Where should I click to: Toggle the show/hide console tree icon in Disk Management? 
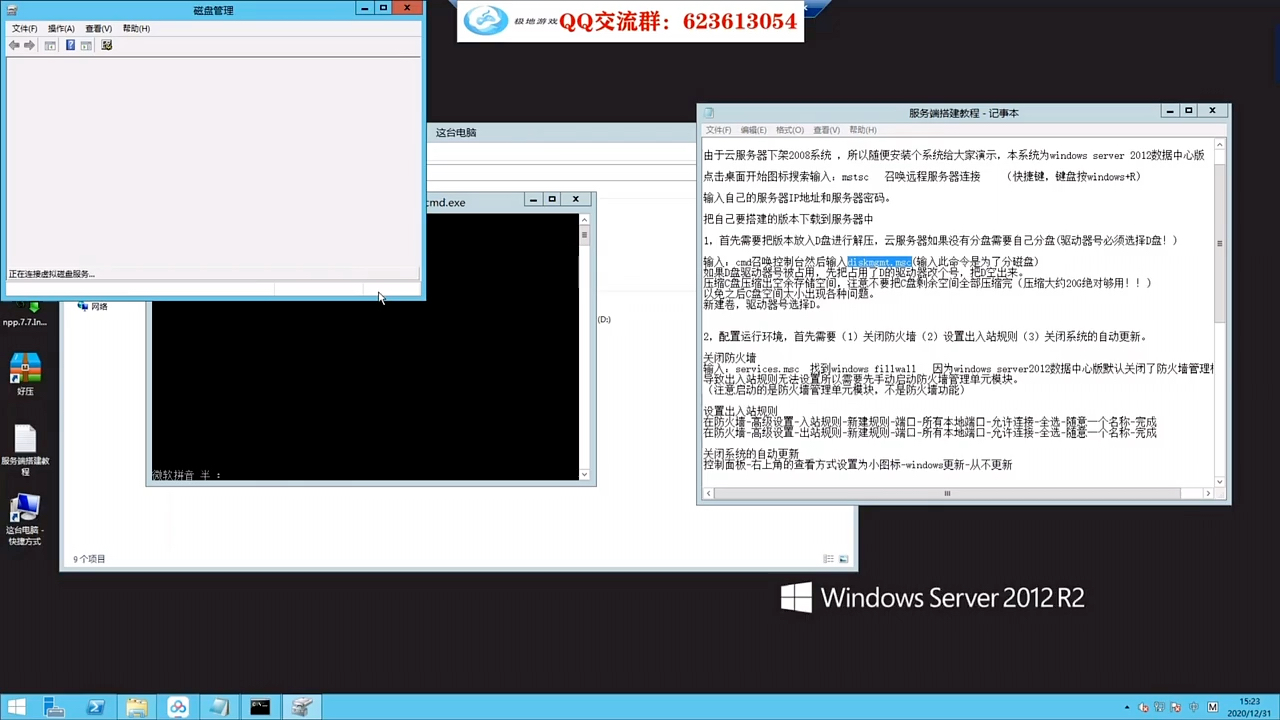coord(50,45)
